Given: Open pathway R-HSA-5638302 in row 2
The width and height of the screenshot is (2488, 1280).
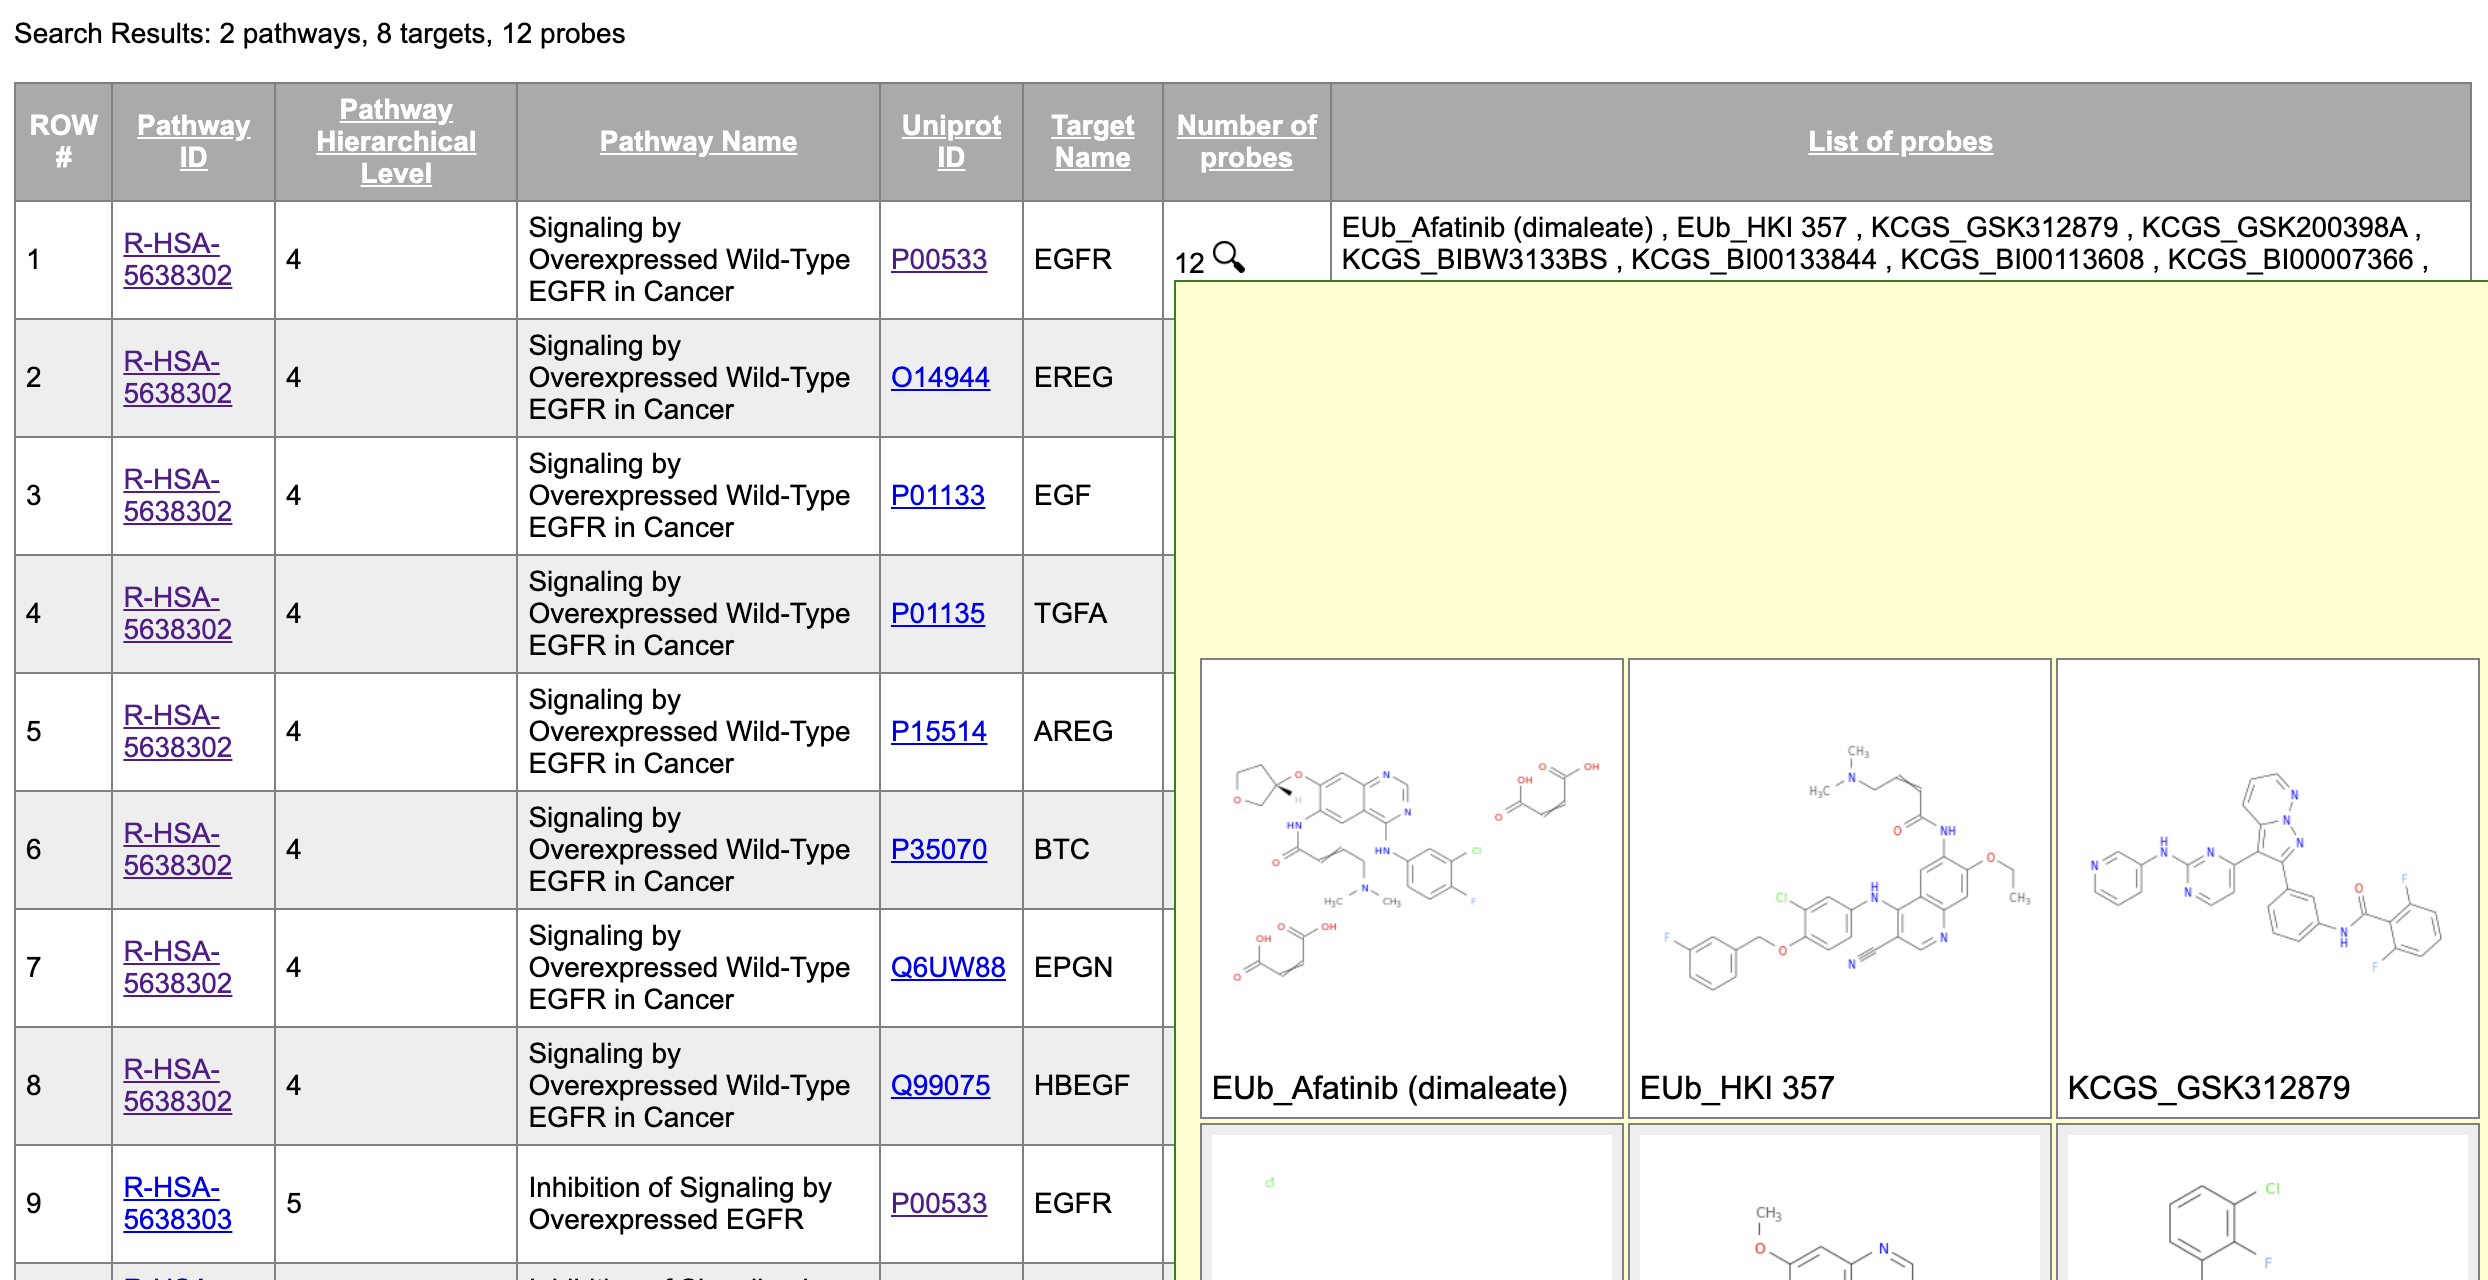Looking at the screenshot, I should [x=177, y=377].
